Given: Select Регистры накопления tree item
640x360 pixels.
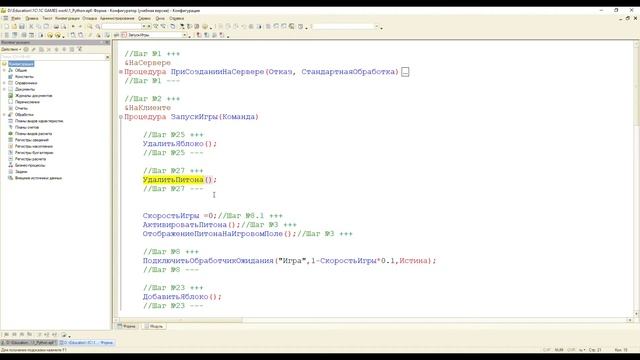Looking at the screenshot, I should point(34,146).
